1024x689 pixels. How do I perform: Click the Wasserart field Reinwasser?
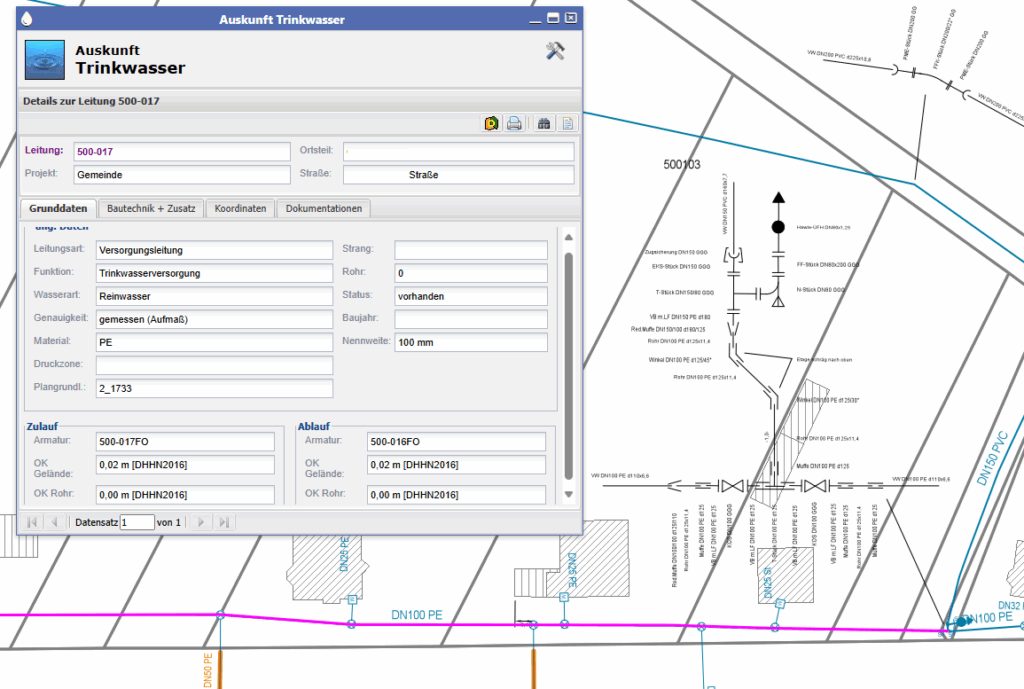(214, 296)
